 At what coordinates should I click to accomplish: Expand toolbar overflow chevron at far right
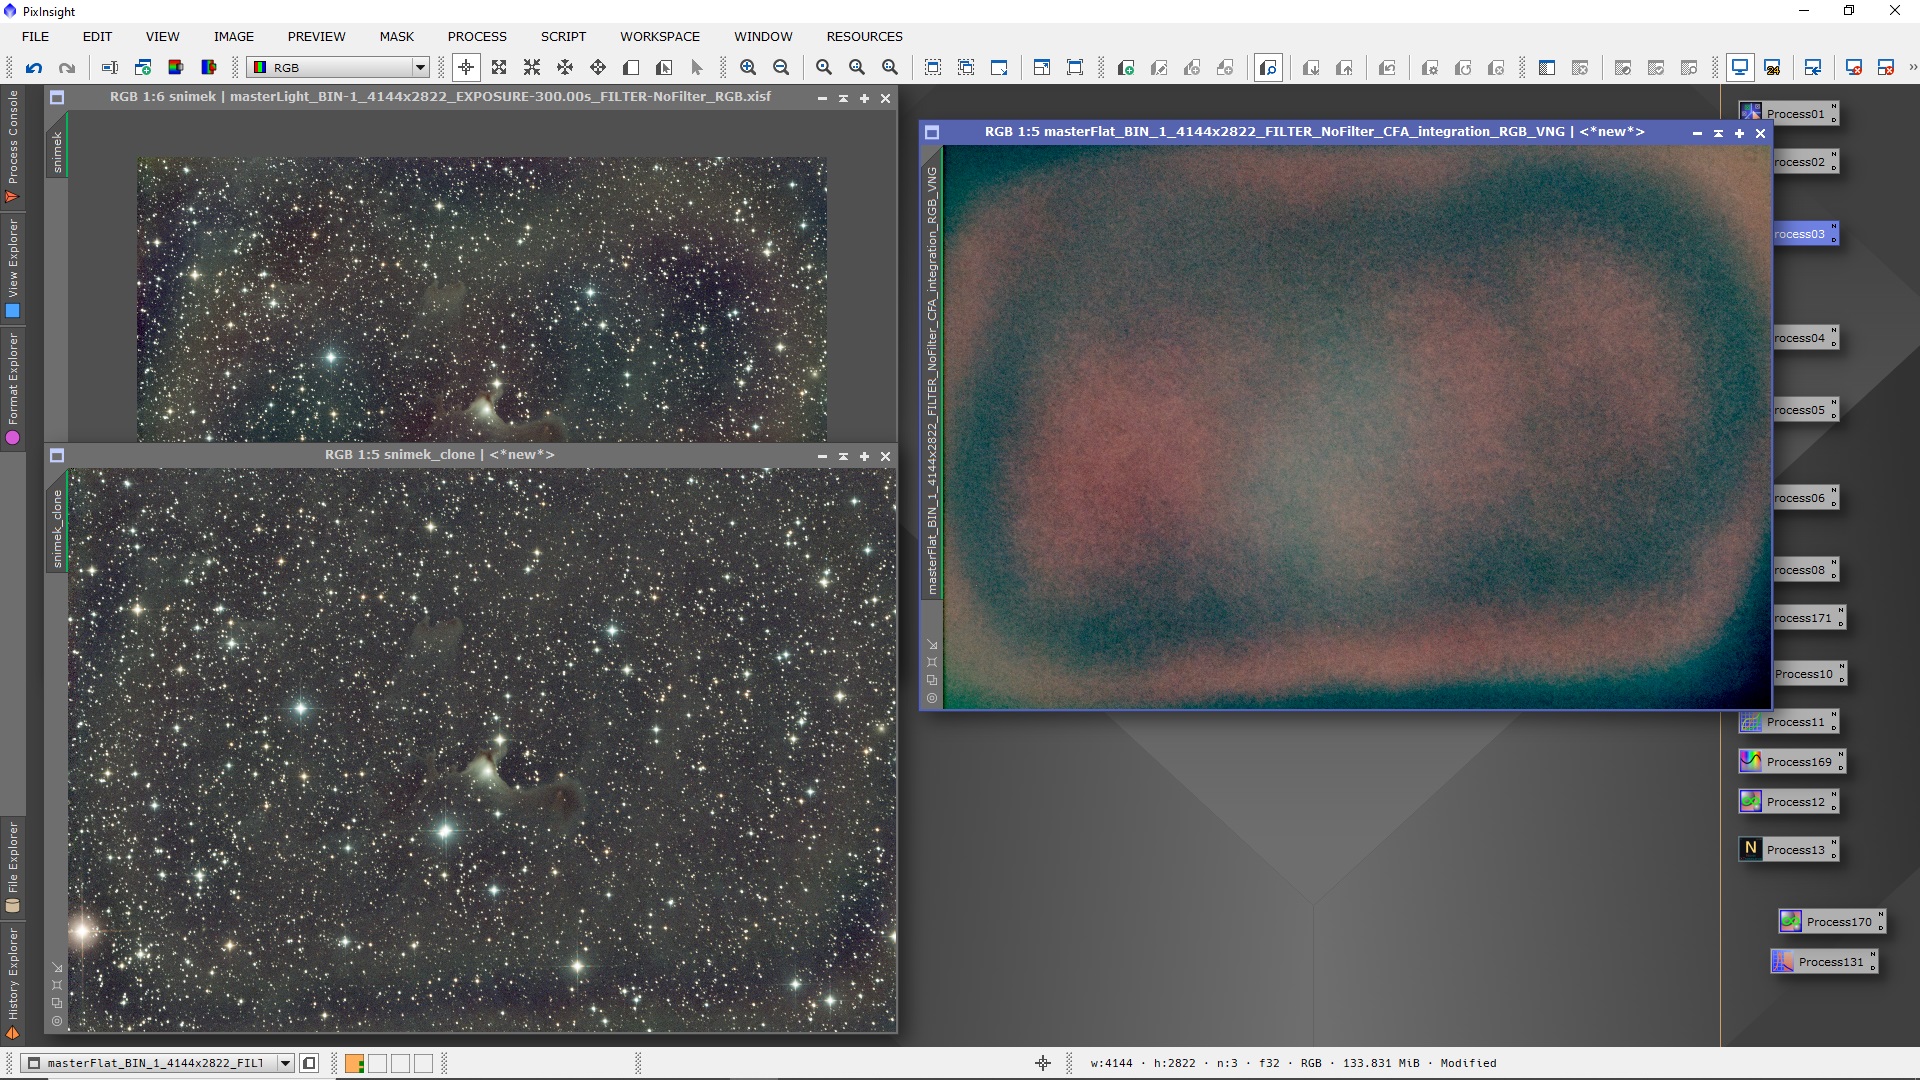coord(1912,68)
